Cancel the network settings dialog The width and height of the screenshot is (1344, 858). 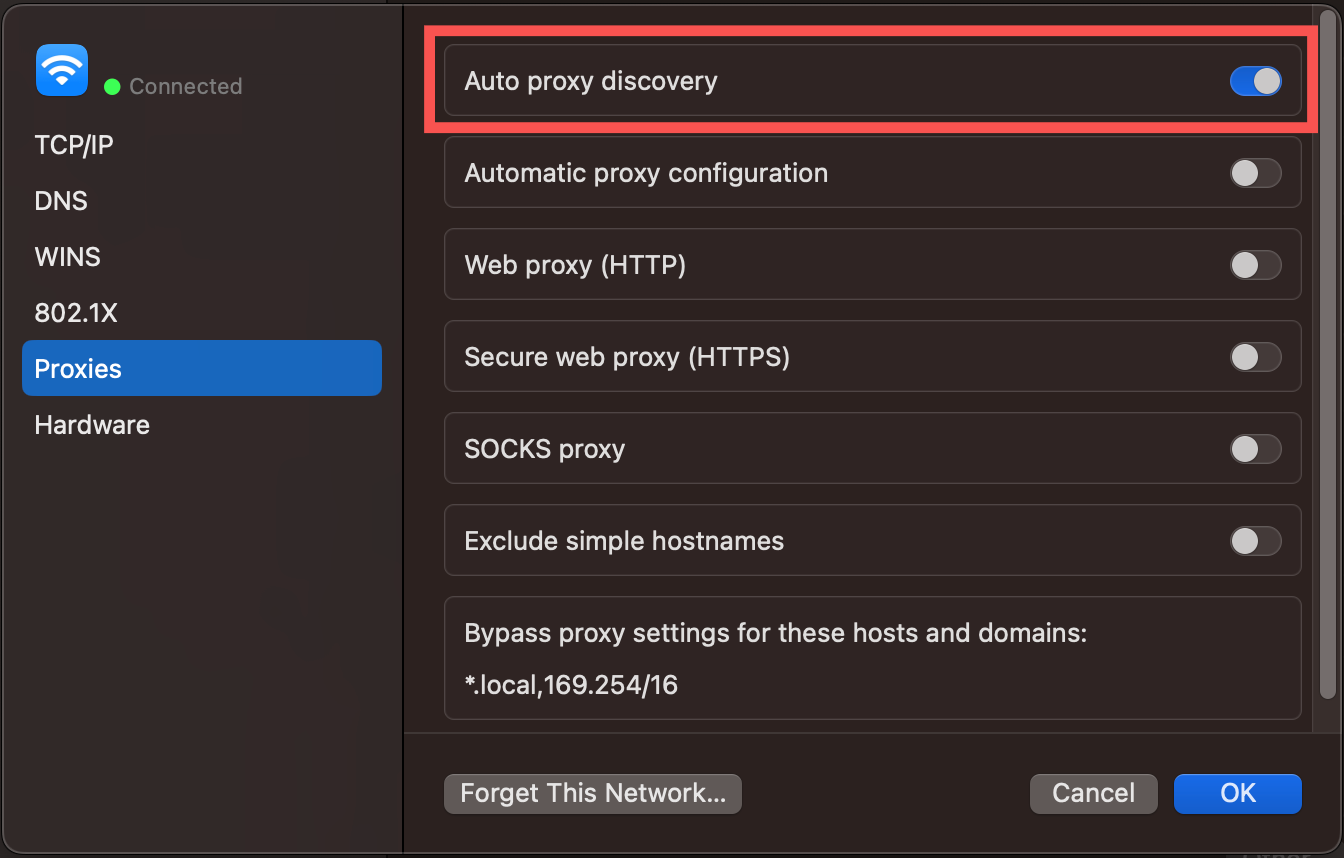coord(1093,794)
